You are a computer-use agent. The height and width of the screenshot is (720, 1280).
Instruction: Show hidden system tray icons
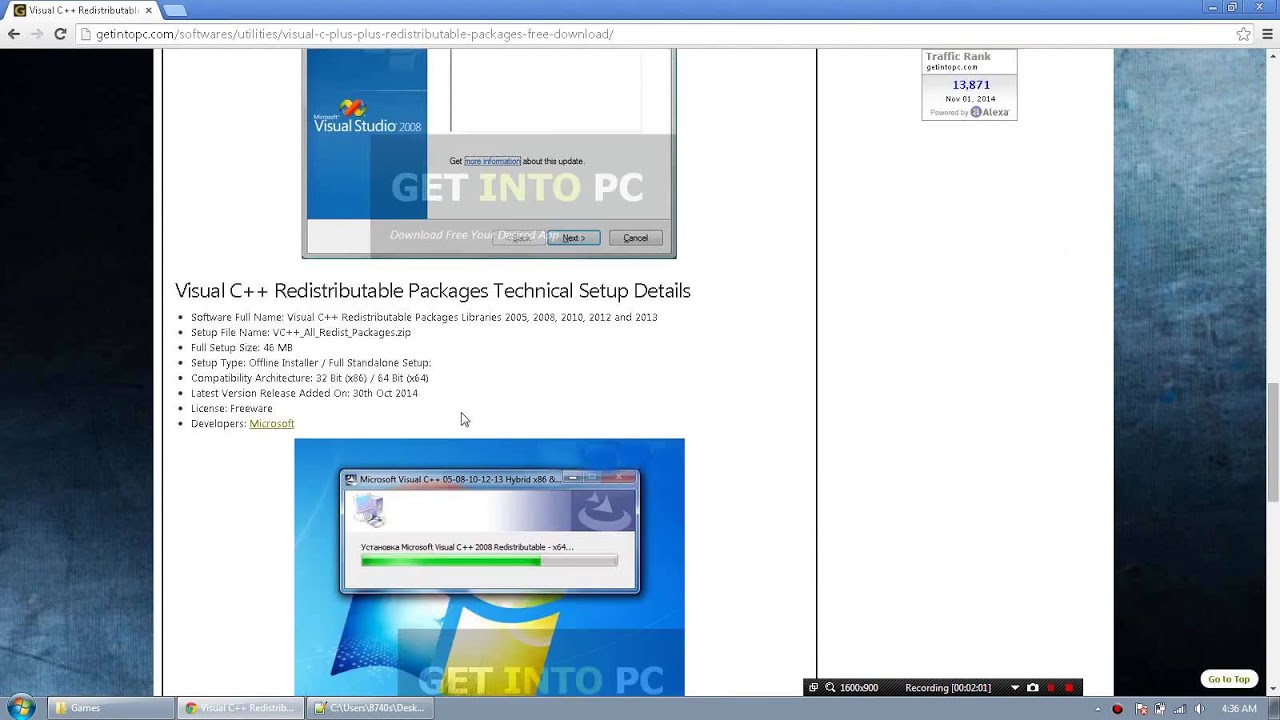(x=1098, y=709)
